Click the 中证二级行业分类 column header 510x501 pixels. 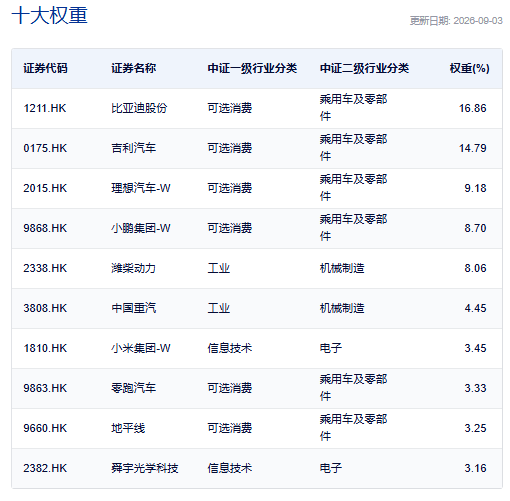tap(364, 68)
